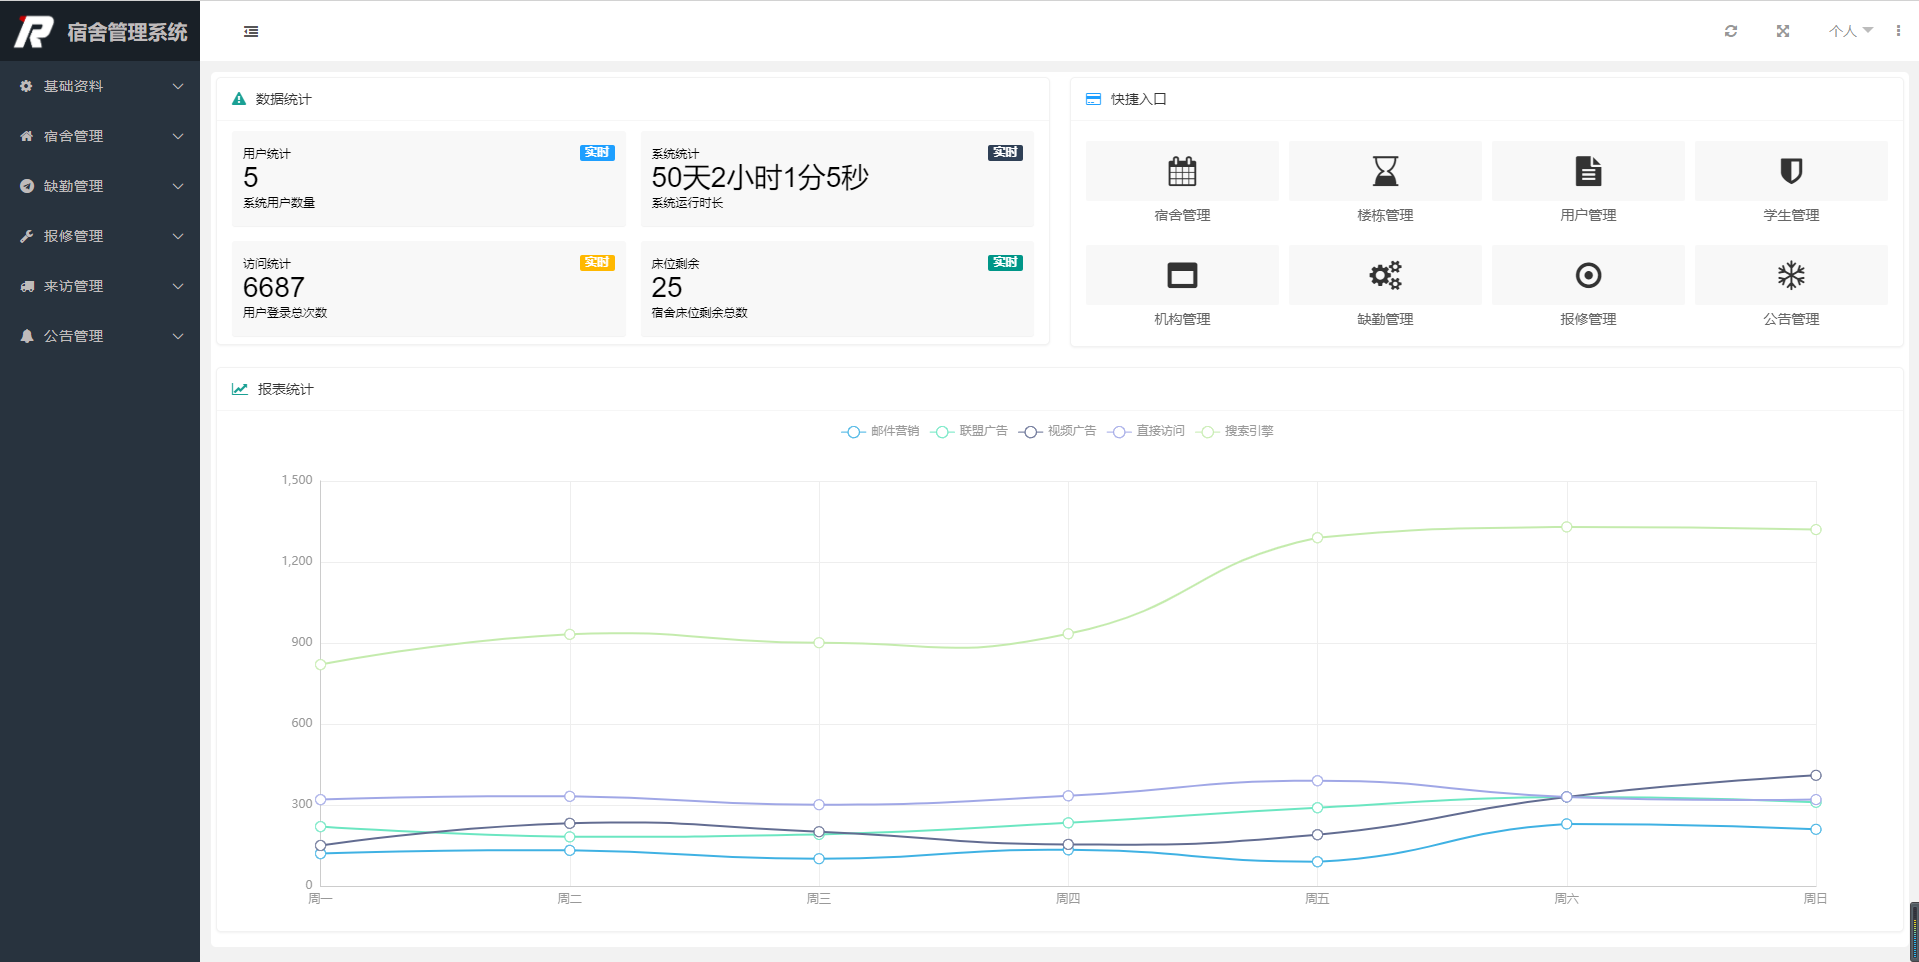The image size is (1919, 962).
Task: Toggle 联盟广告 series in chart legend
Action: tap(969, 431)
